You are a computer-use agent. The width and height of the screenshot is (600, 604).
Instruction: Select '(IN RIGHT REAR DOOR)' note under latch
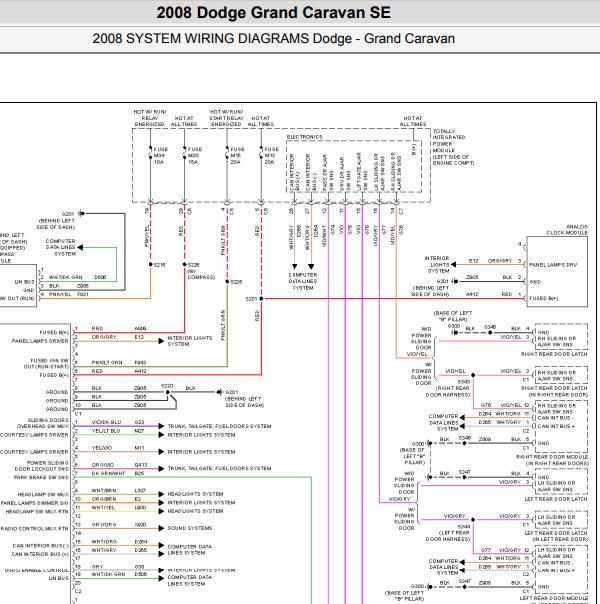tap(558, 394)
